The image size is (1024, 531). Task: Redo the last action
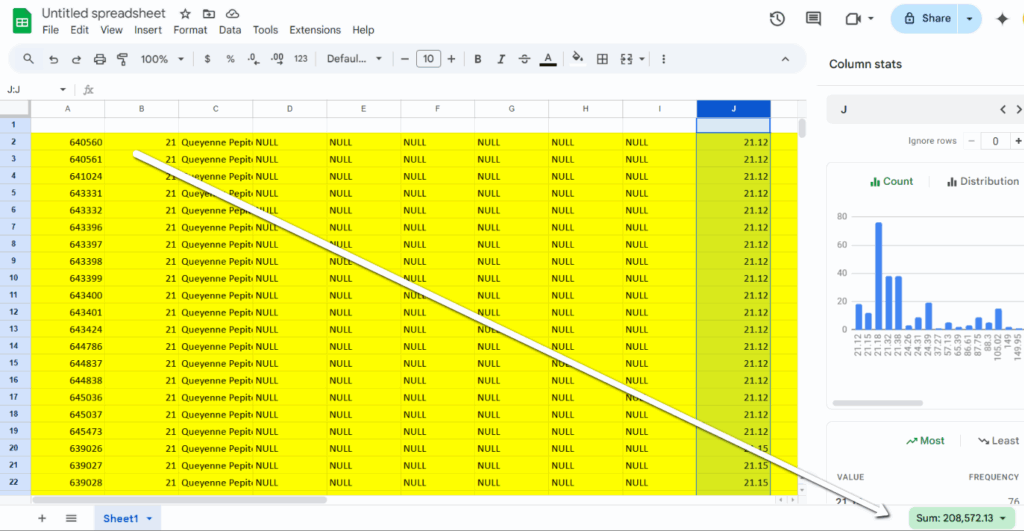pyautogui.click(x=76, y=59)
